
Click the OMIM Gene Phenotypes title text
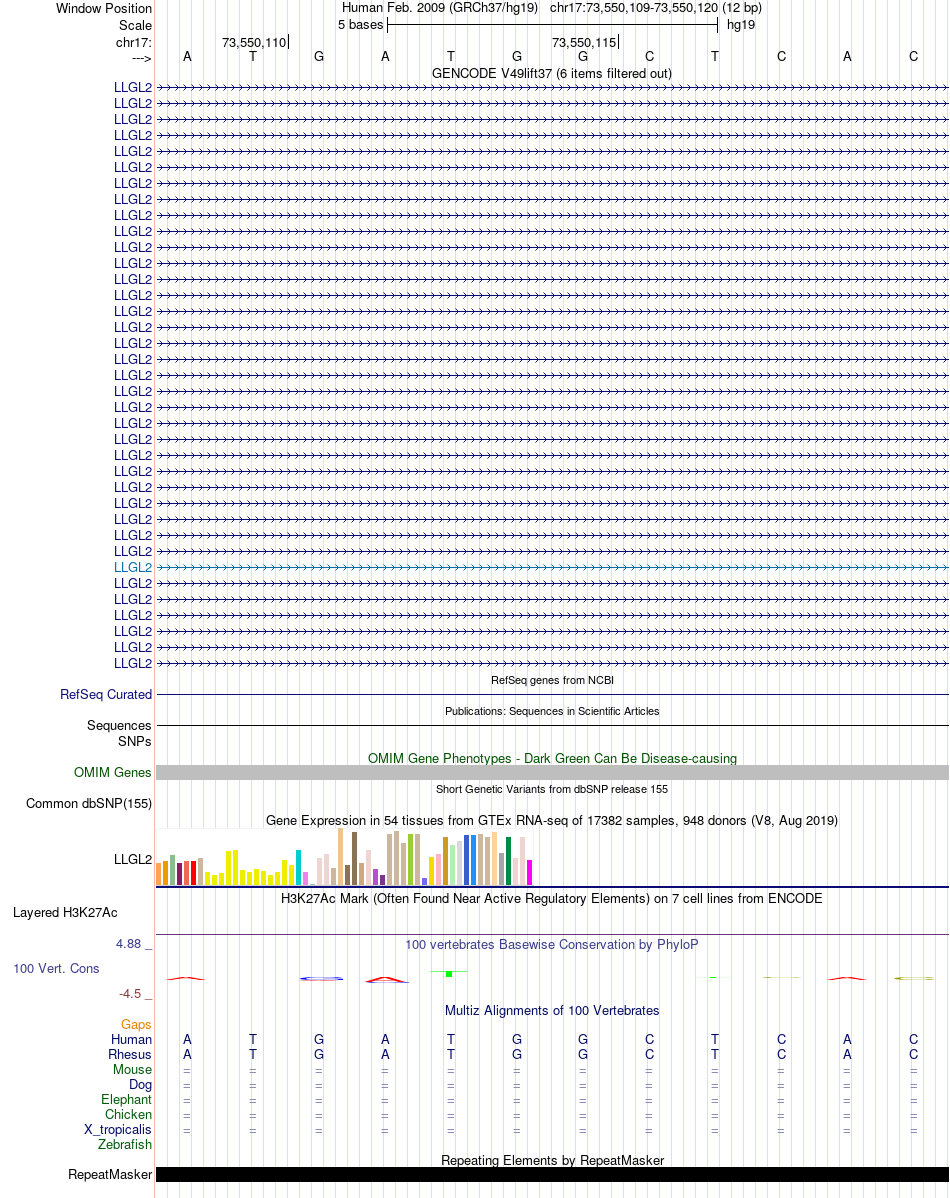(553, 759)
